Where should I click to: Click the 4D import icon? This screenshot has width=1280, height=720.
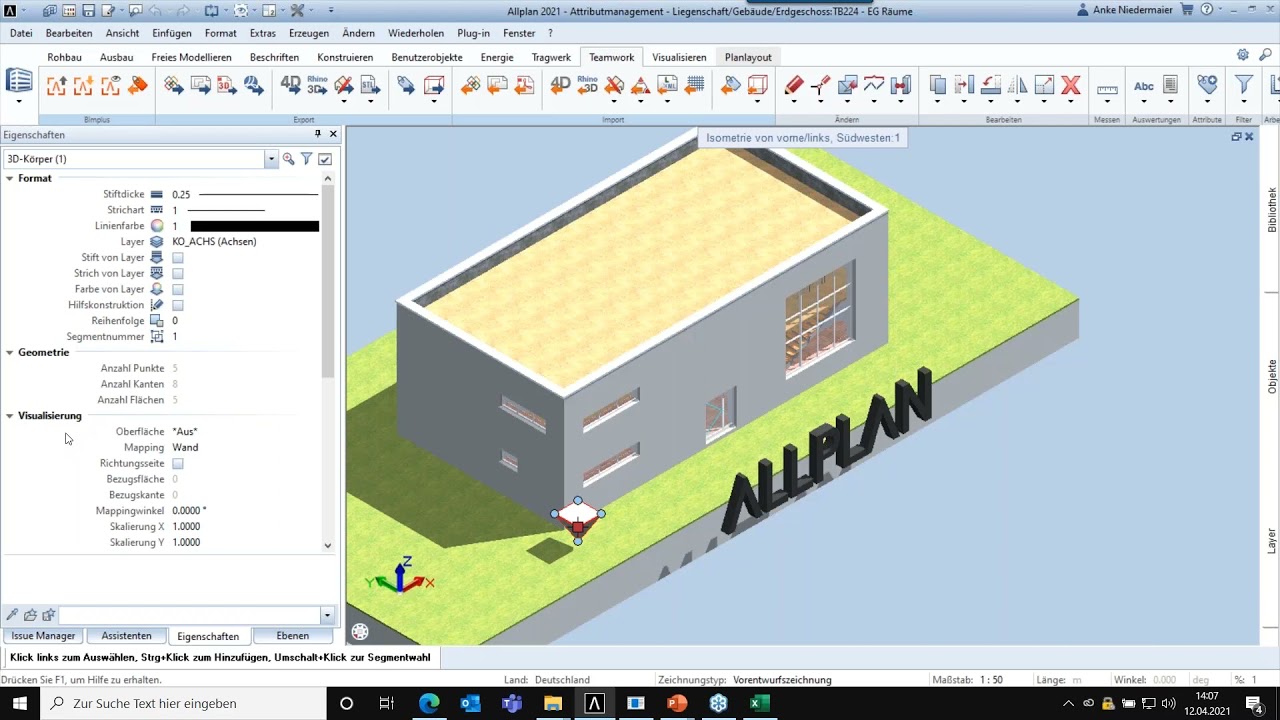click(560, 85)
